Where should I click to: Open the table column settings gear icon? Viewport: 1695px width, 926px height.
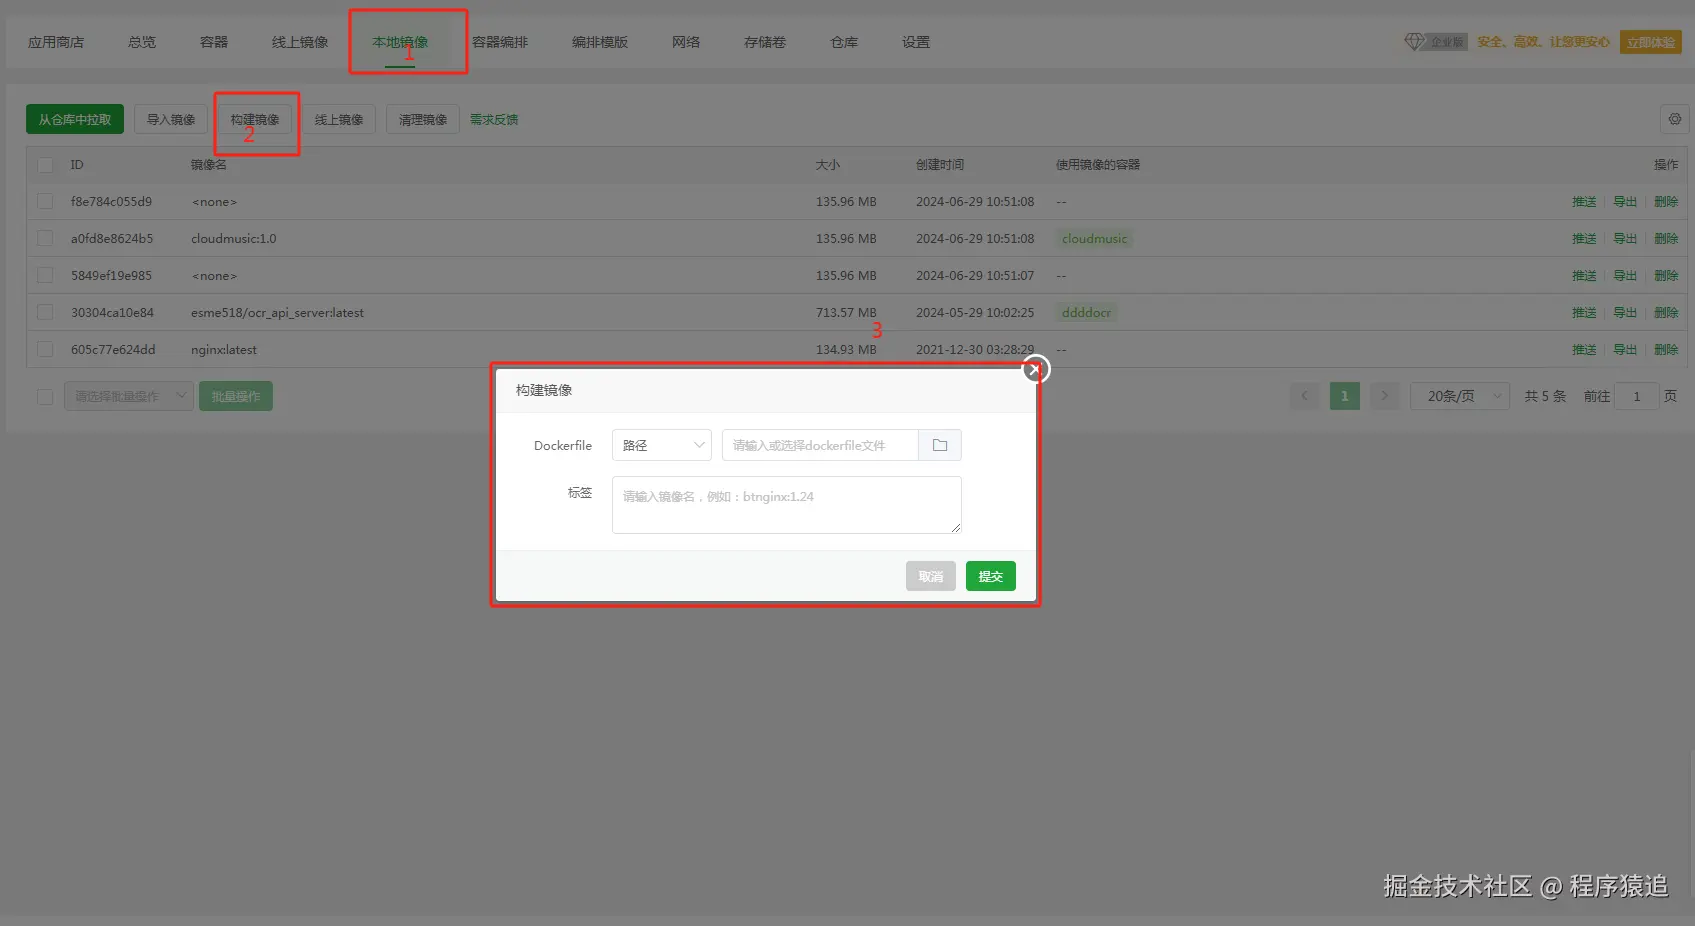click(x=1674, y=119)
